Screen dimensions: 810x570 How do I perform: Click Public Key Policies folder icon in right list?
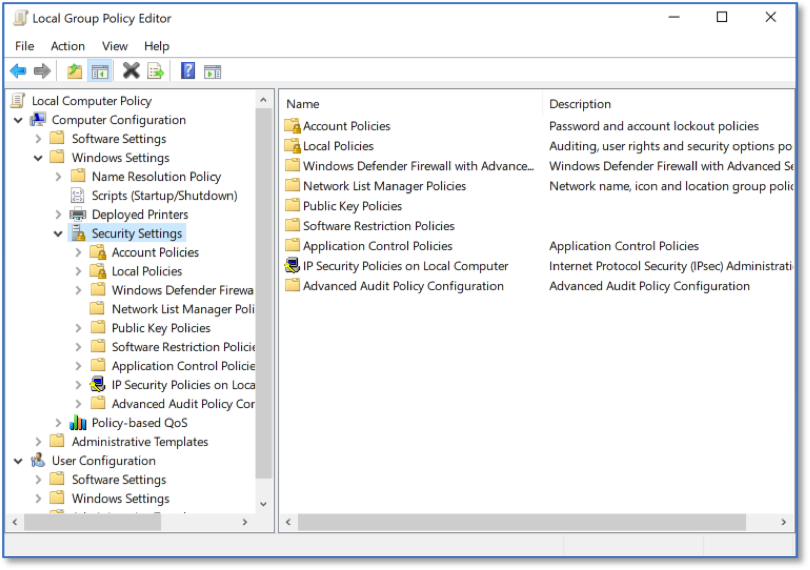tap(292, 205)
